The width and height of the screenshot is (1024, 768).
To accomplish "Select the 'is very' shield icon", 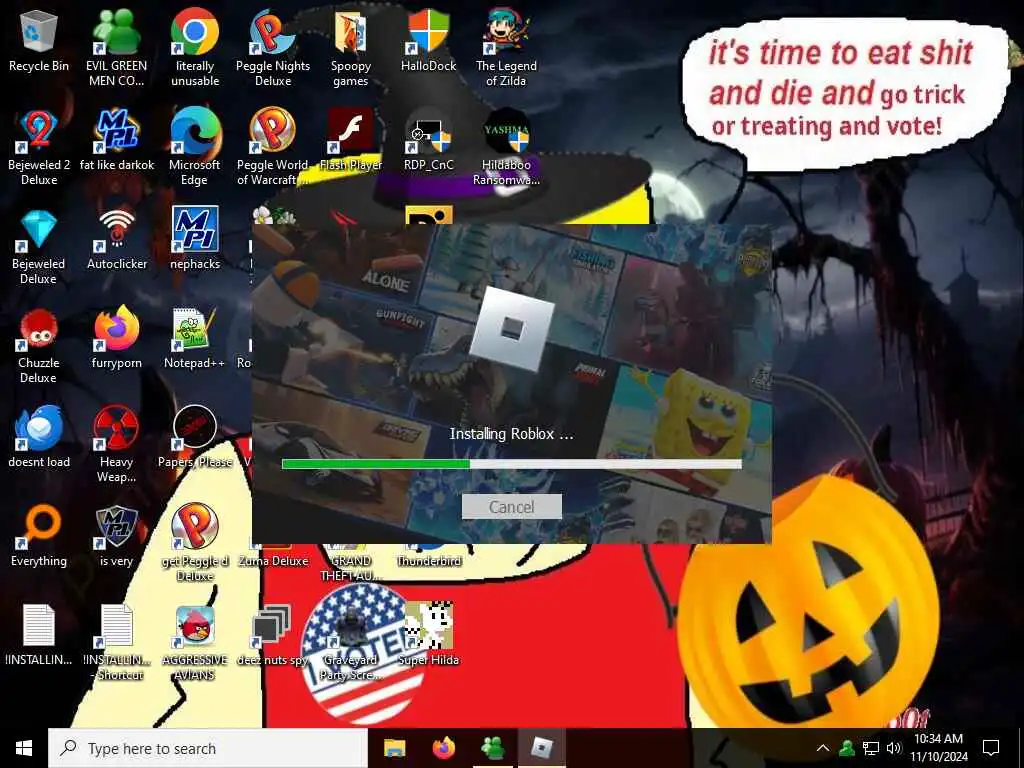I will click(x=116, y=536).
